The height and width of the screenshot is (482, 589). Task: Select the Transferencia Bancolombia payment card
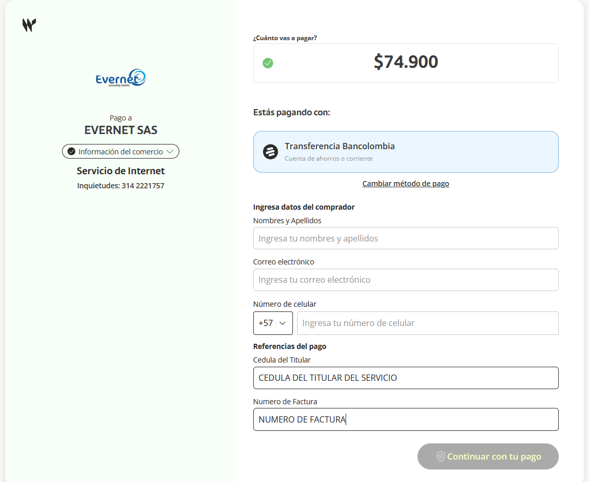406,152
